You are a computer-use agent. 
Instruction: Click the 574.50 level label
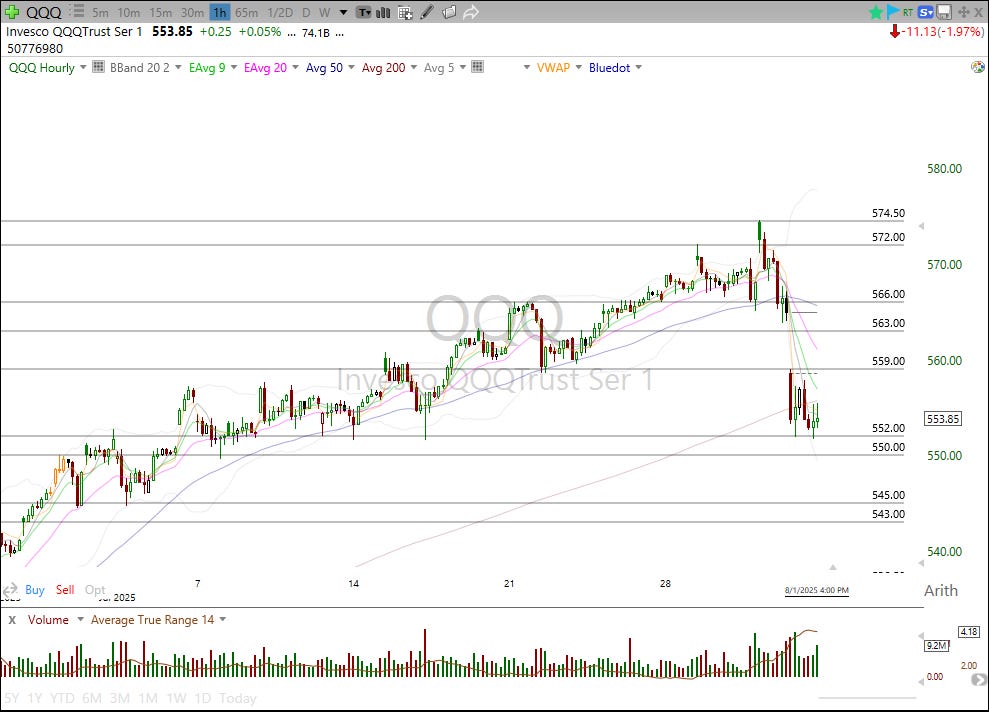pos(888,213)
